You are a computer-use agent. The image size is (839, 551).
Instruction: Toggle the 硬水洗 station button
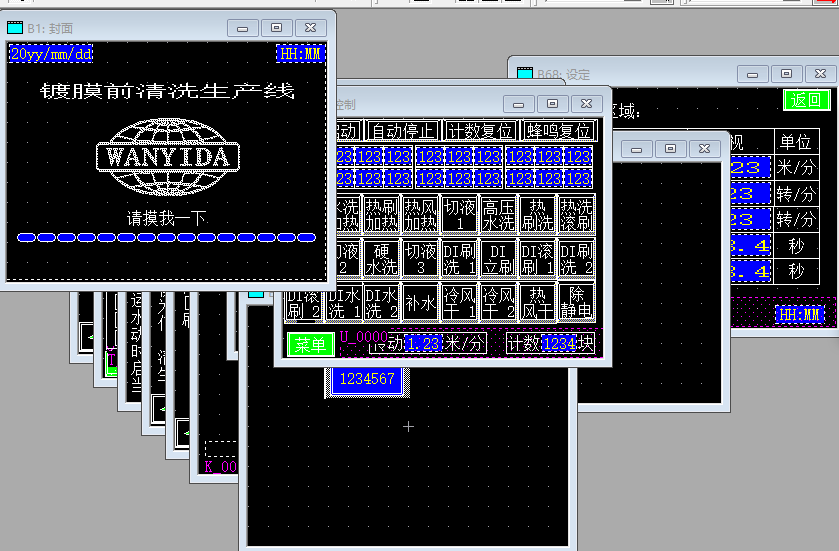coord(381,258)
